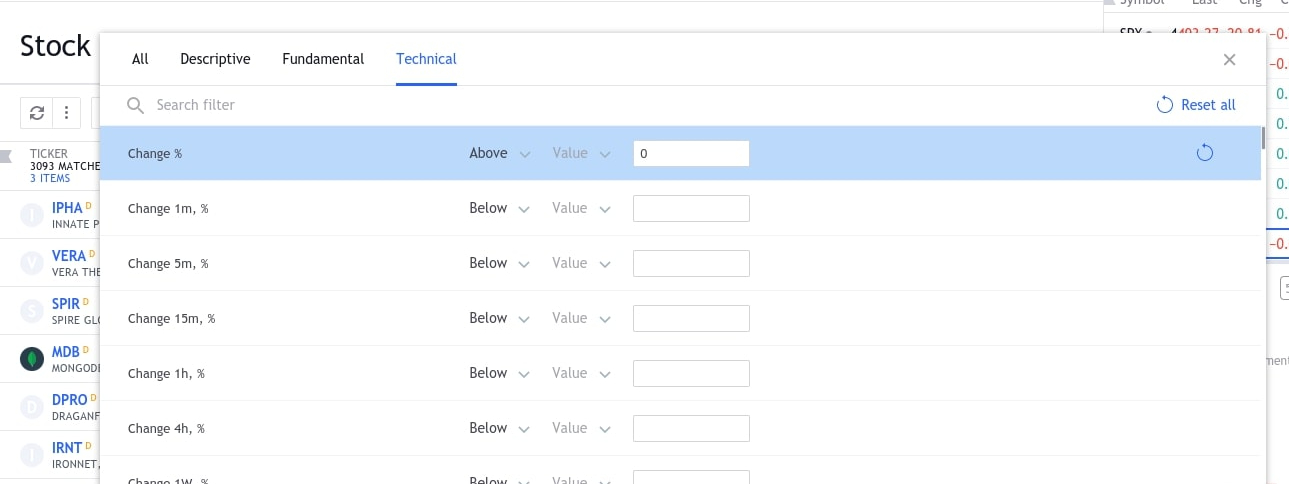Click the IPHA ticker logo
Screen dimensions: 1289x484
[x=33, y=213]
